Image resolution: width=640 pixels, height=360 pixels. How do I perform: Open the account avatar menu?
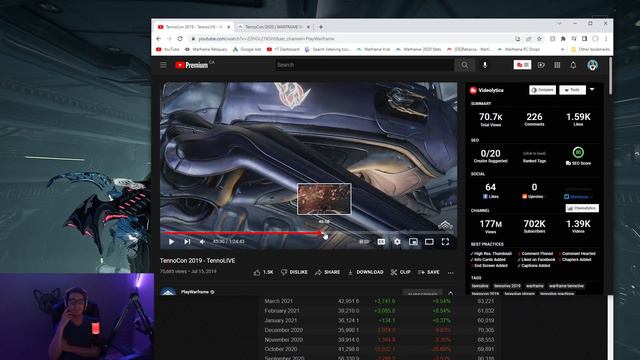pos(592,65)
